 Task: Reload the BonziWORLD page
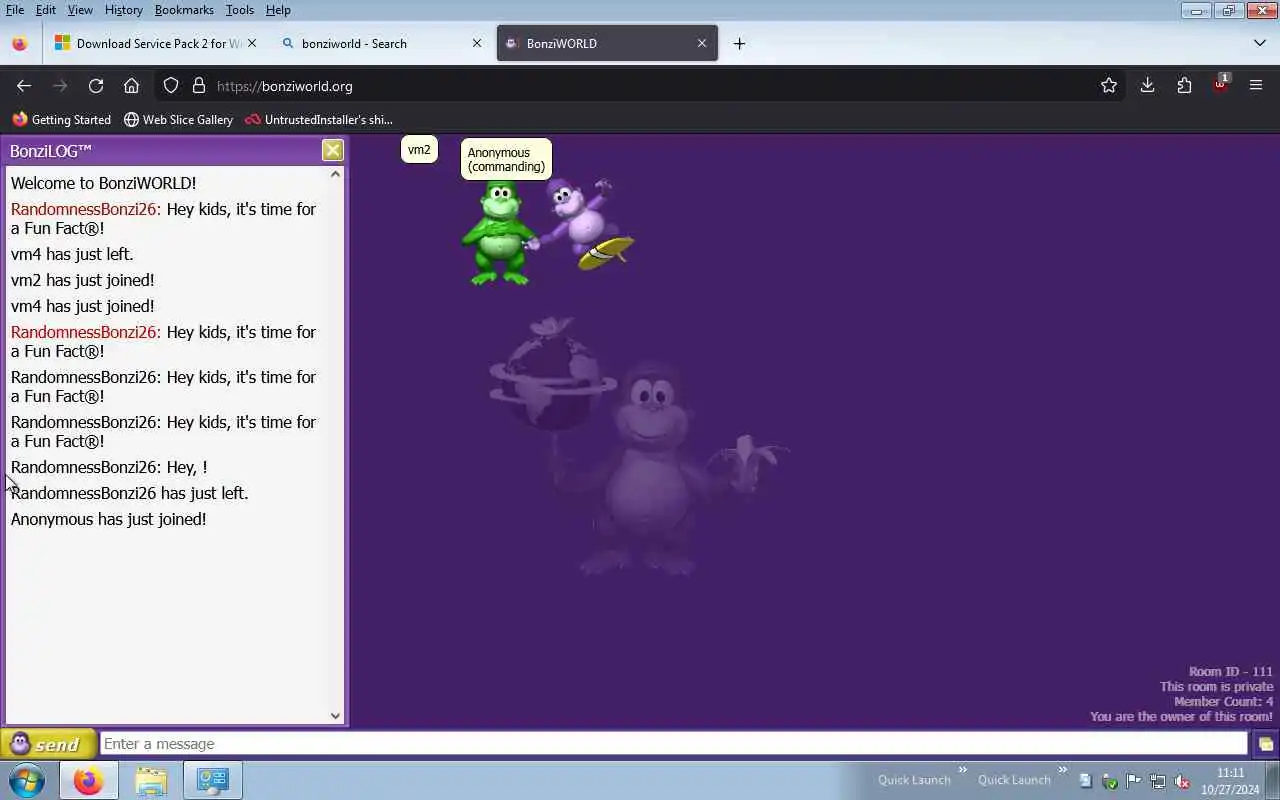(96, 86)
